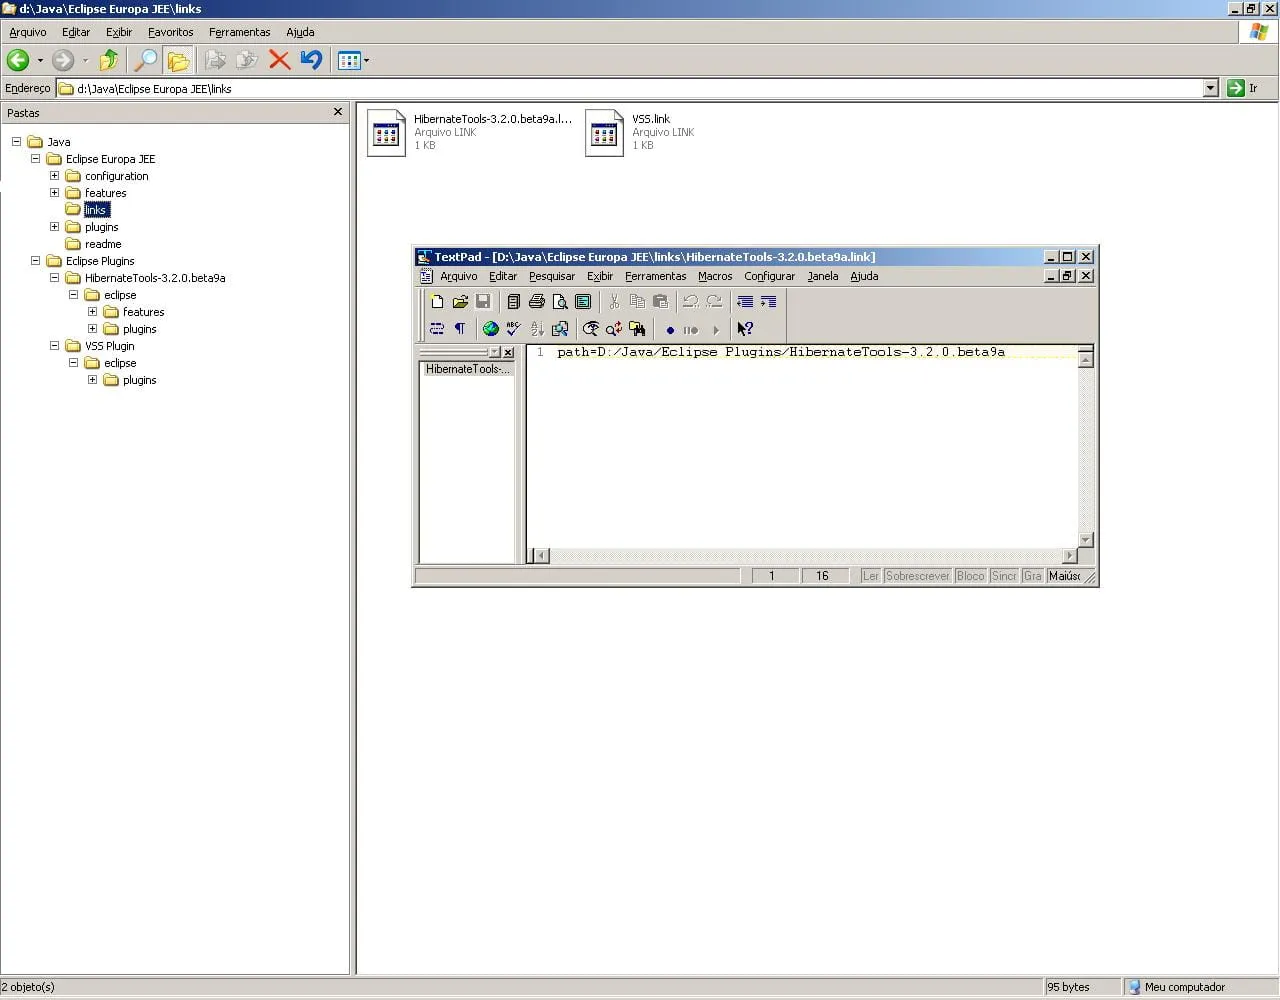
Task: Click the New document icon in TextPad
Action: (437, 302)
